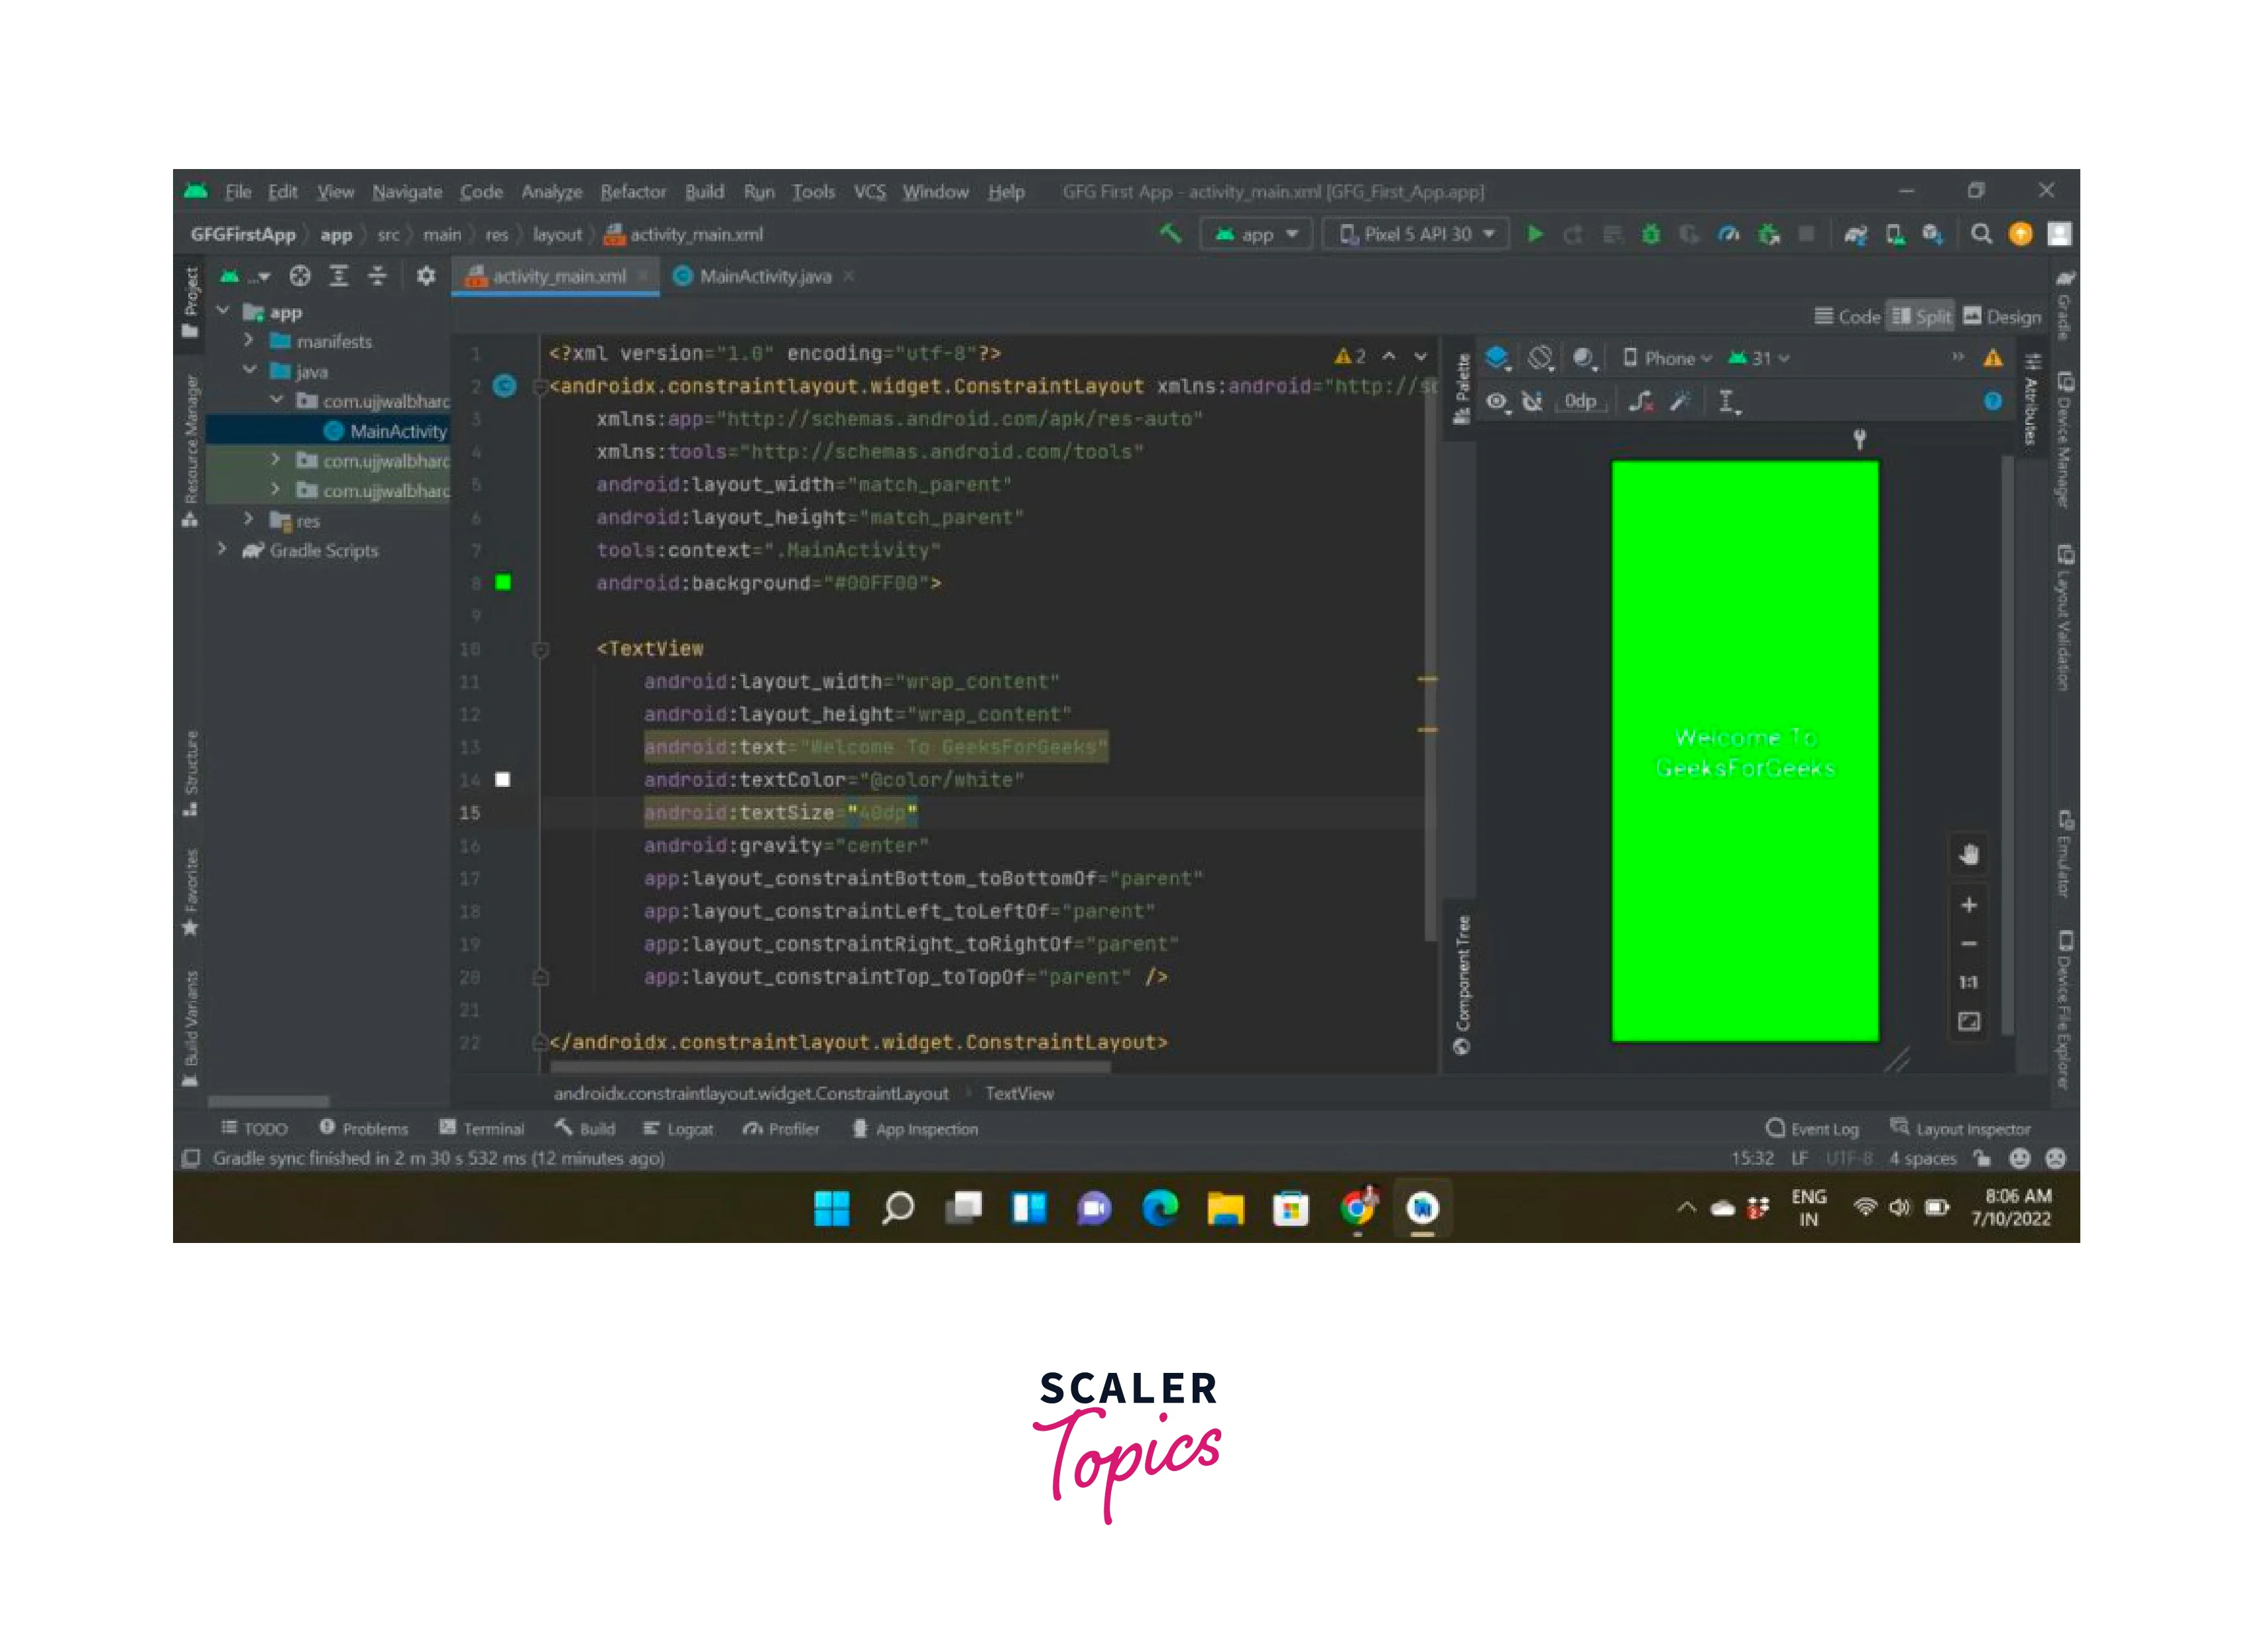
Task: Open the app run configuration dropdown
Action: (x=1256, y=234)
